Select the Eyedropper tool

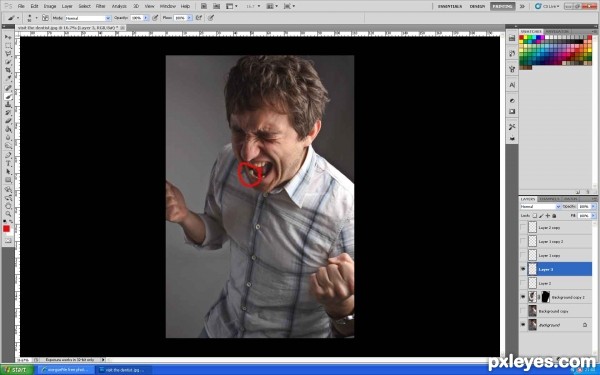[x=8, y=78]
